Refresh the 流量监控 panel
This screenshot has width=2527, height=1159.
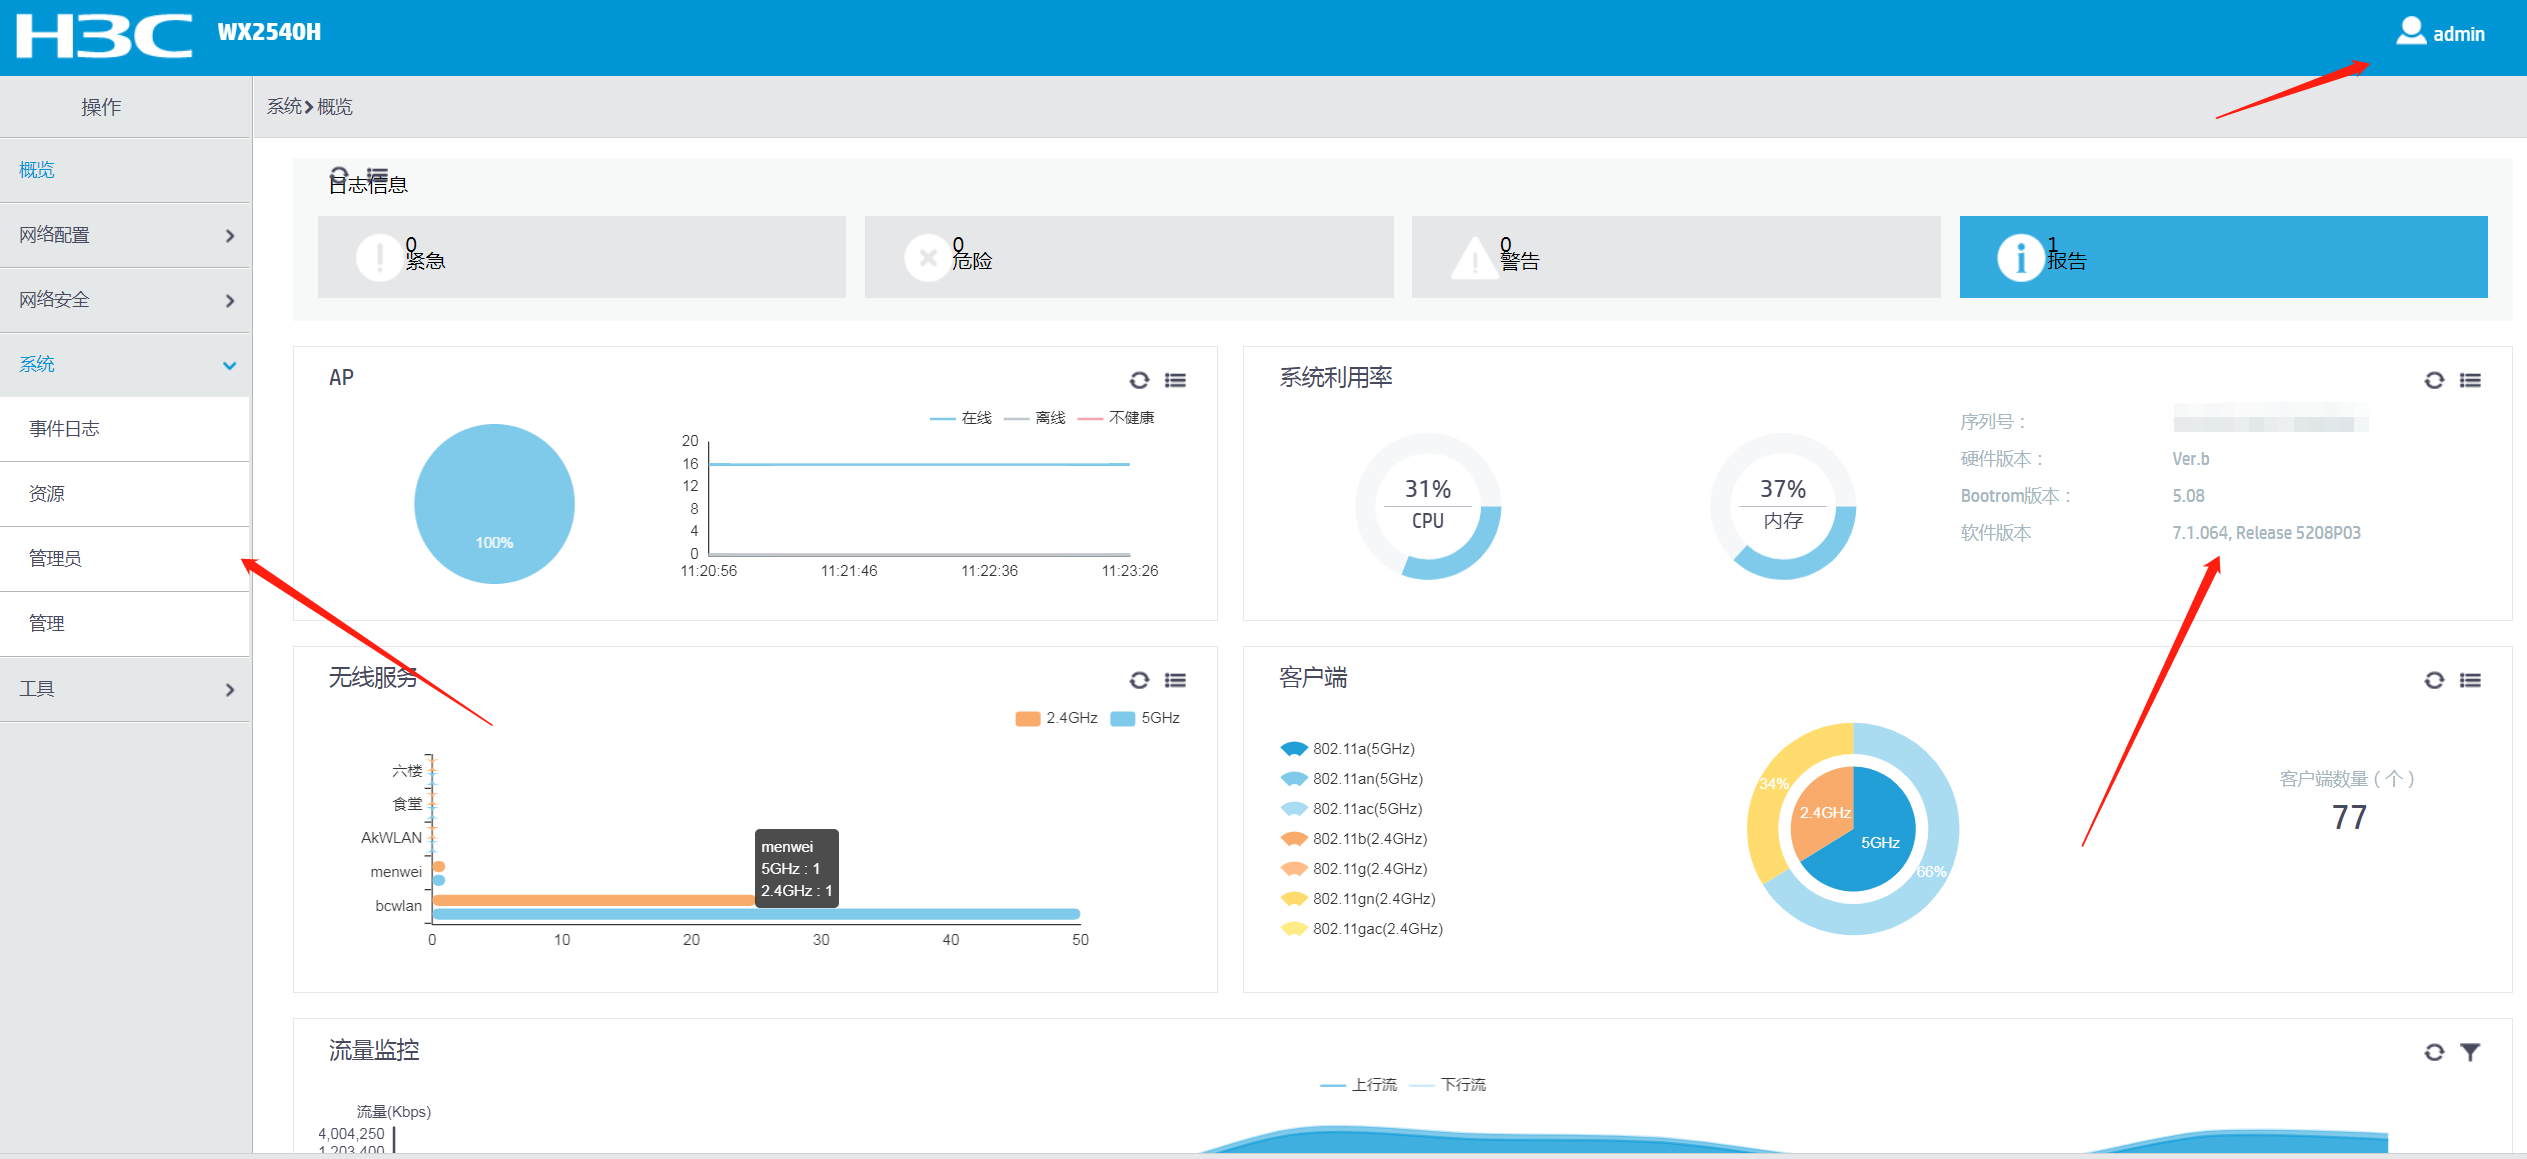point(2434,1052)
